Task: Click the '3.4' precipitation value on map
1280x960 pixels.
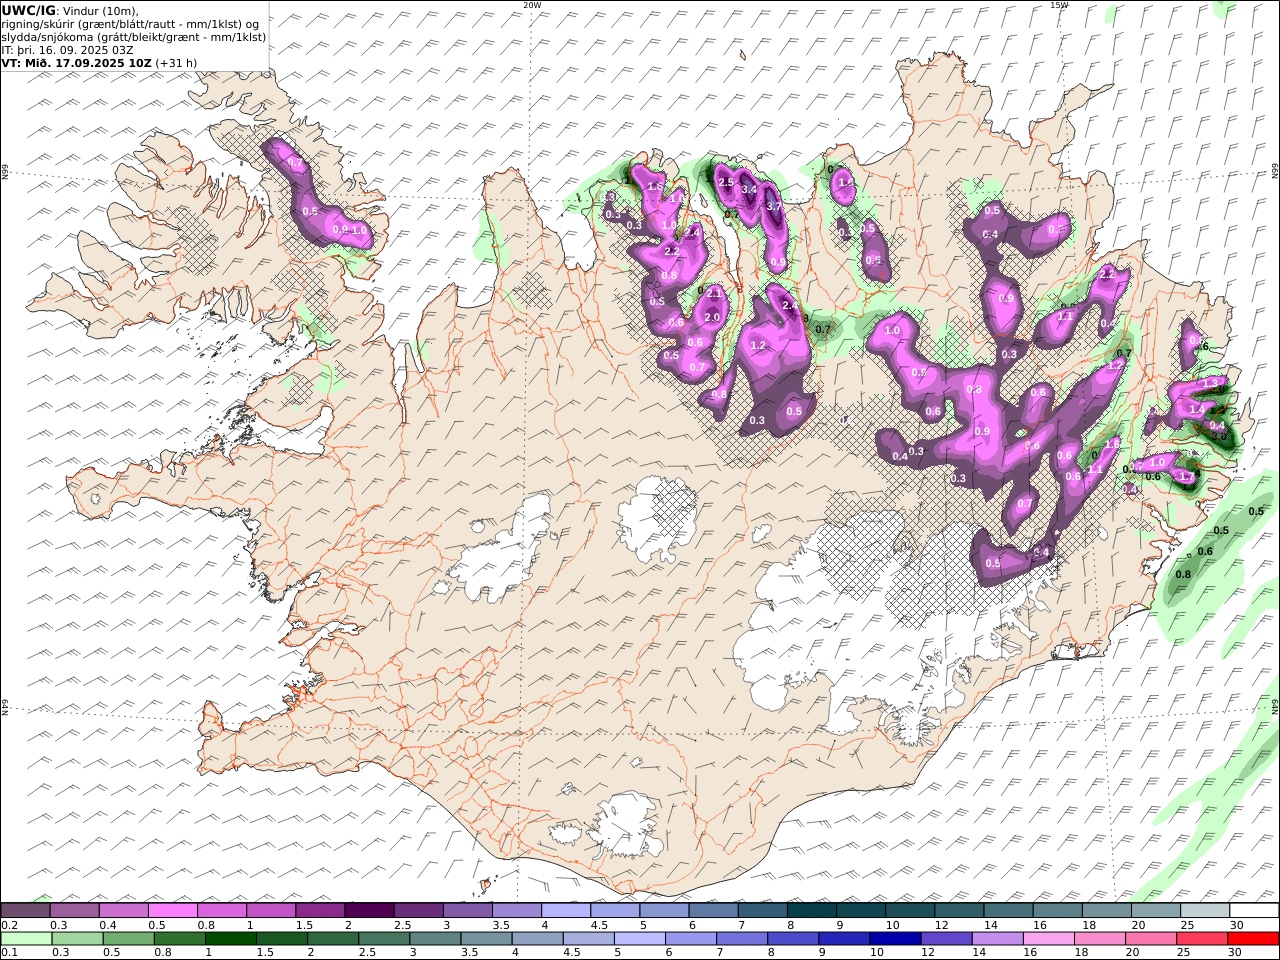Action: [748, 189]
